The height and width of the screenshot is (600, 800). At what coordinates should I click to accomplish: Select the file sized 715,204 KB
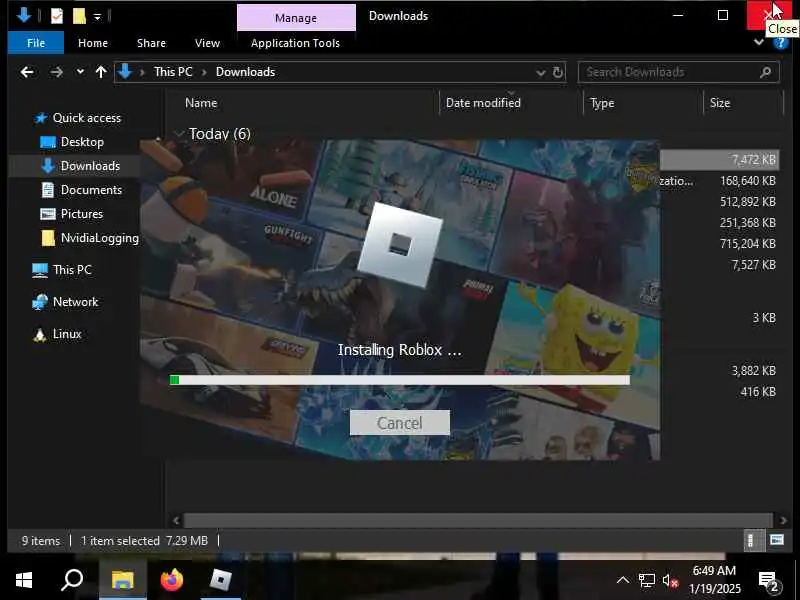tap(747, 243)
